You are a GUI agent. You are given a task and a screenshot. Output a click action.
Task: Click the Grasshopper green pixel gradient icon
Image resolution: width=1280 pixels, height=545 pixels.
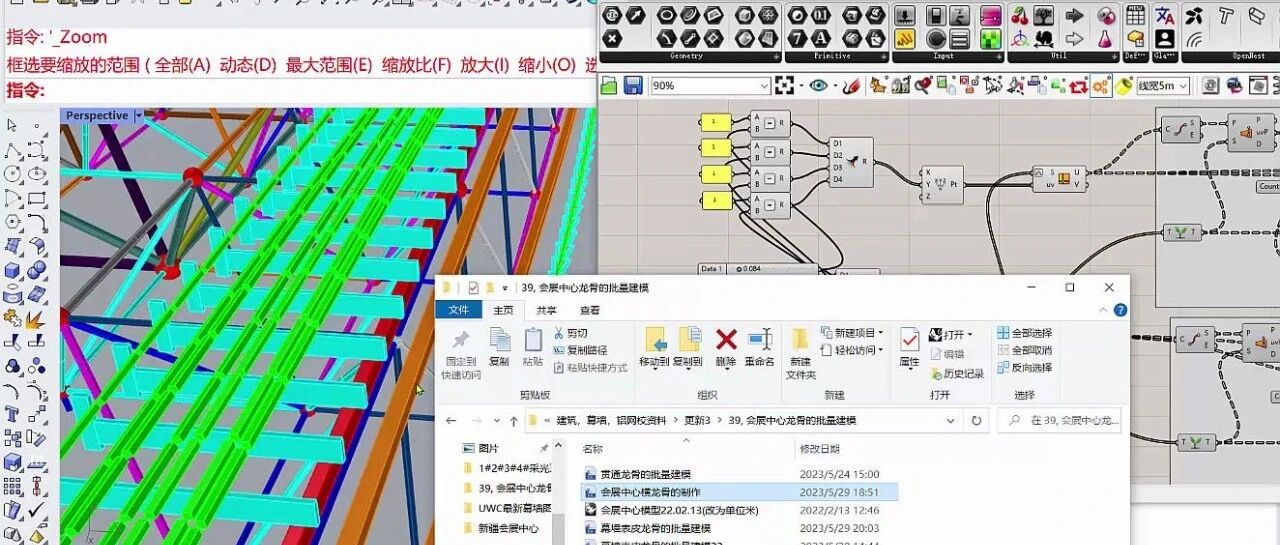coord(990,39)
